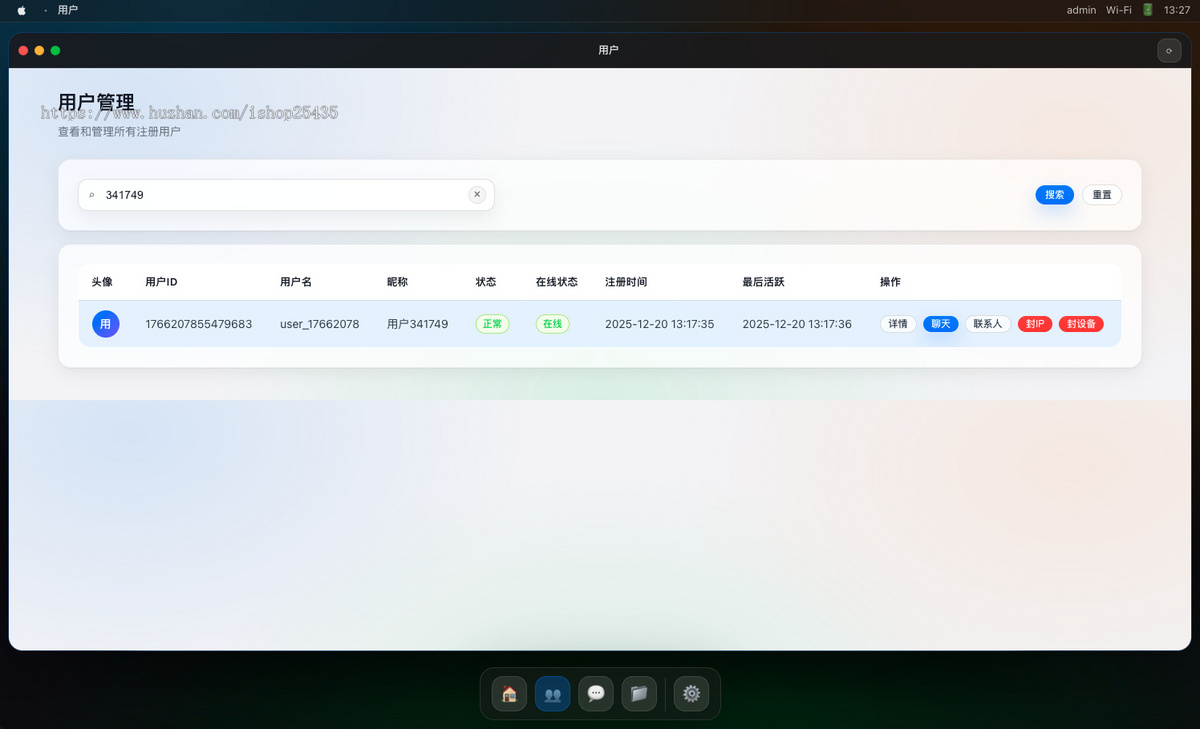This screenshot has width=1200, height=729.
Task: Click the red 封IP button
Action: [x=1034, y=324]
